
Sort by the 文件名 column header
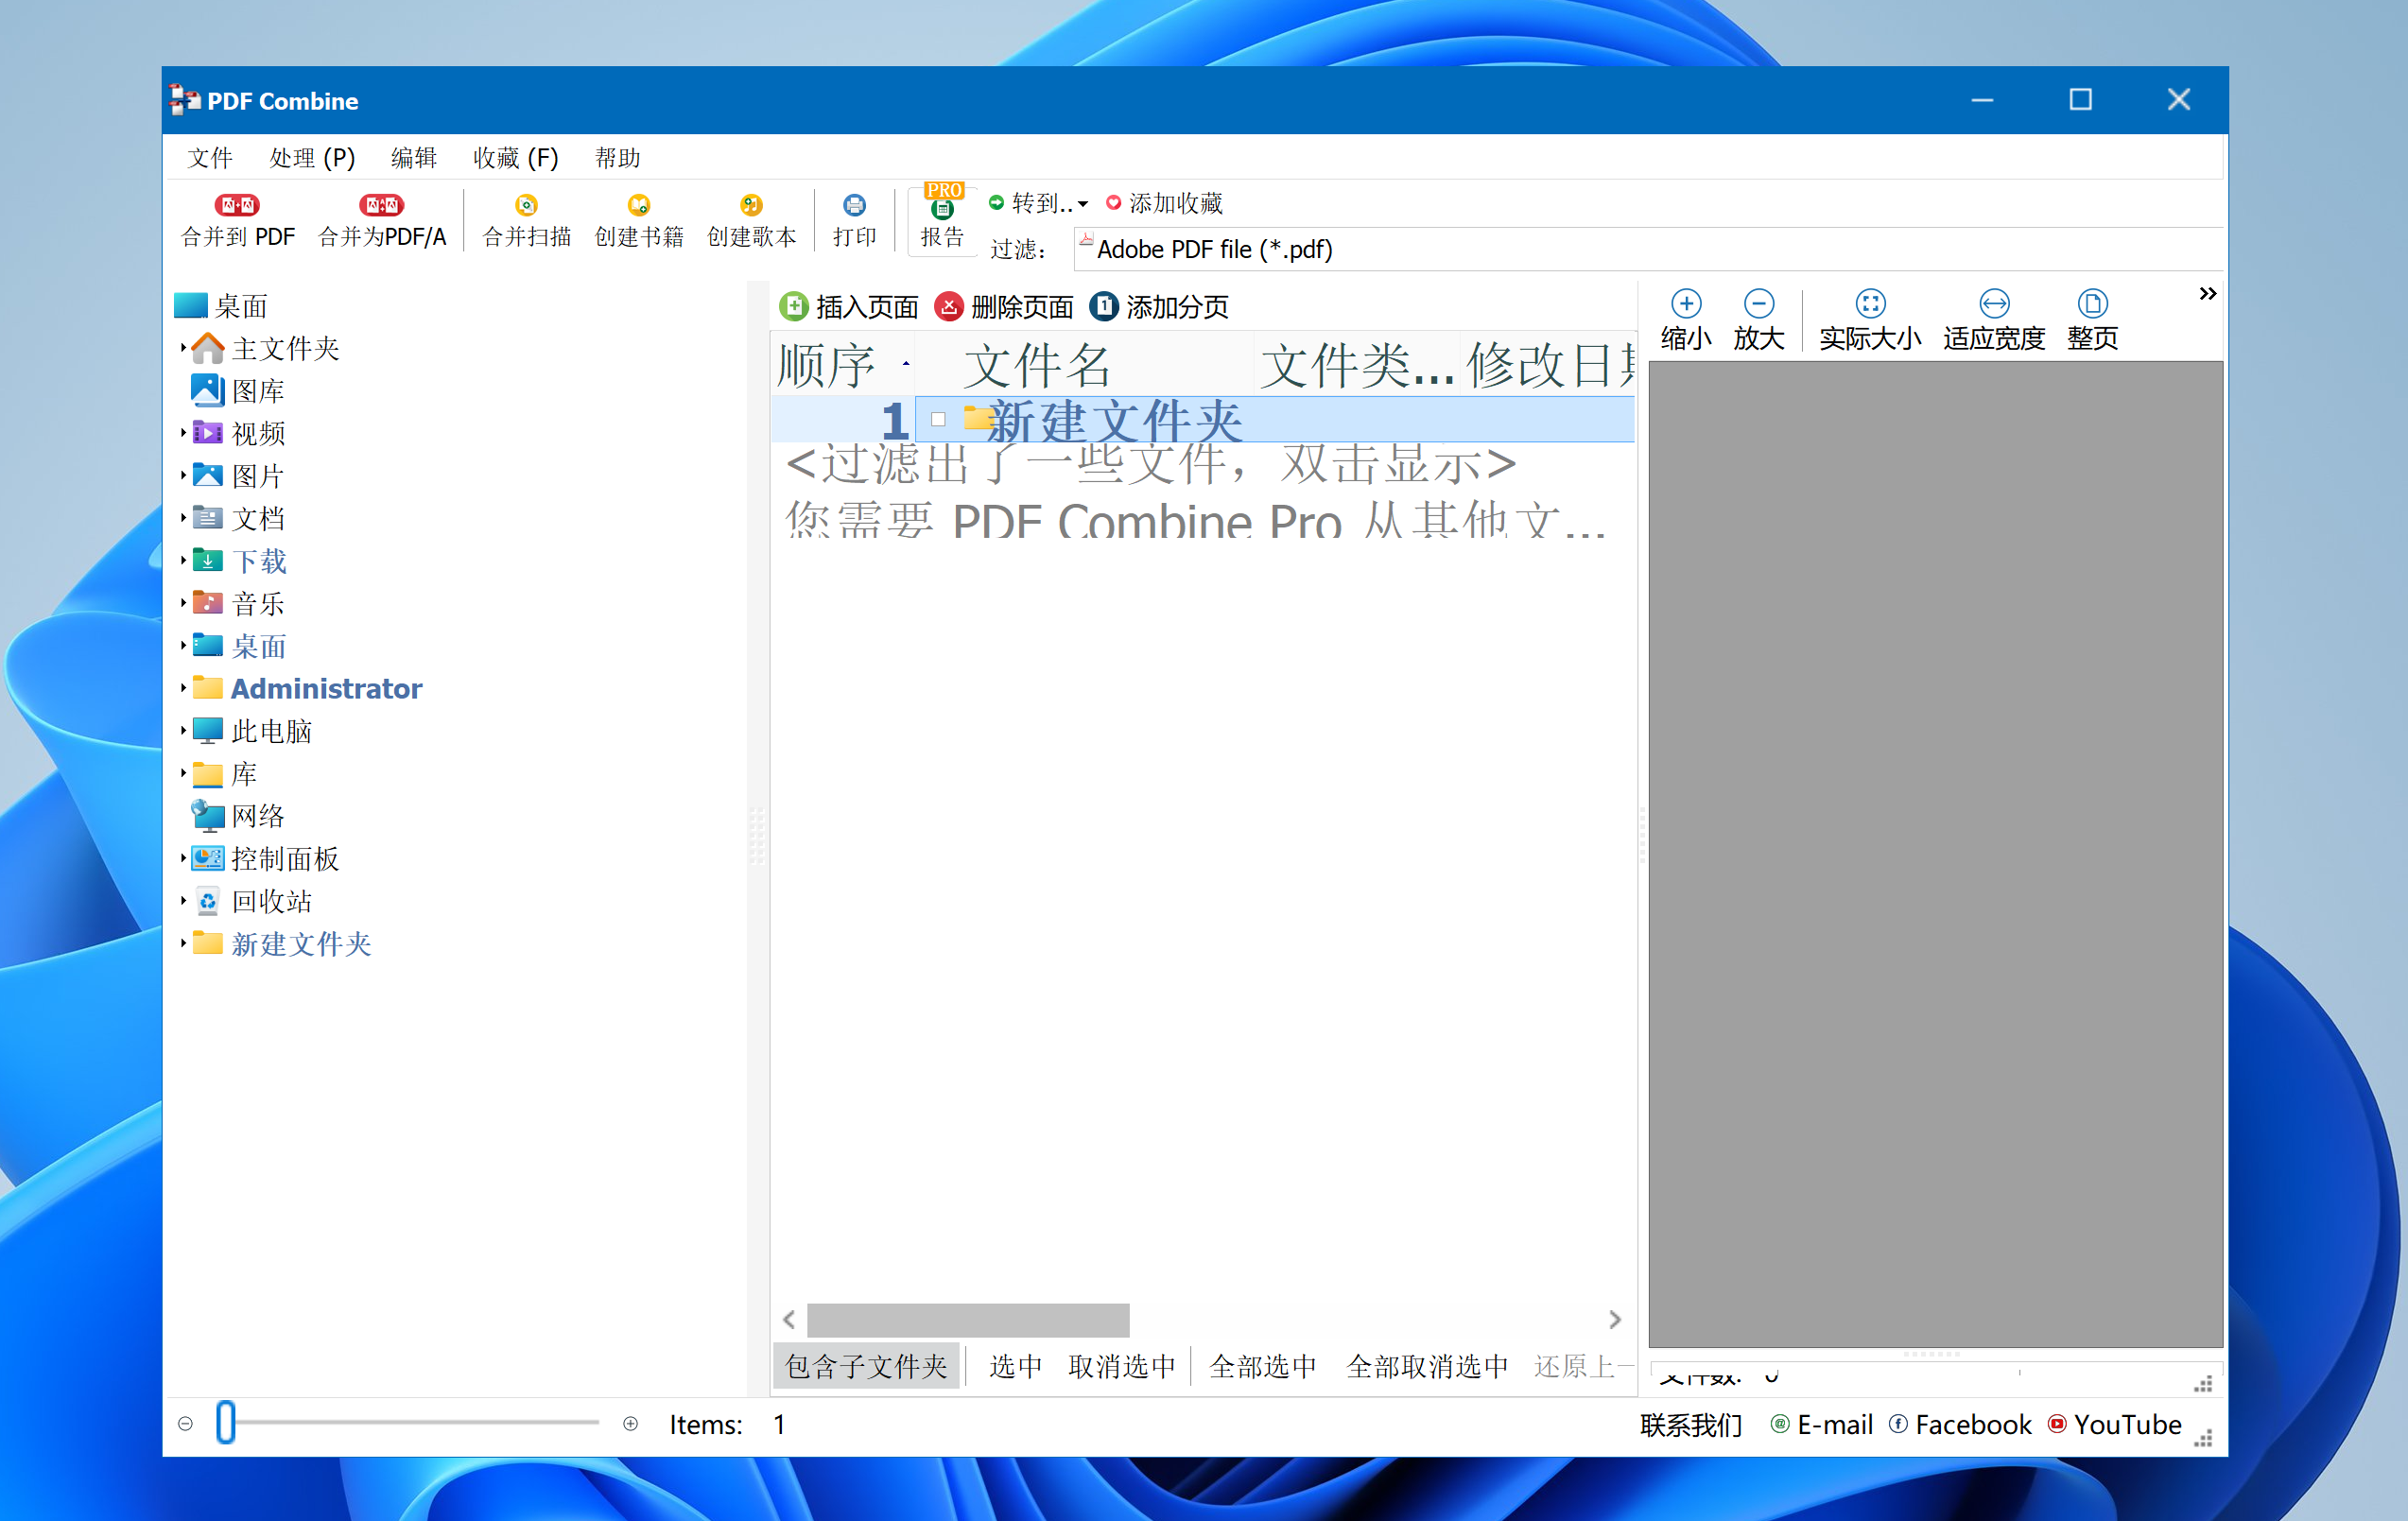click(1085, 365)
